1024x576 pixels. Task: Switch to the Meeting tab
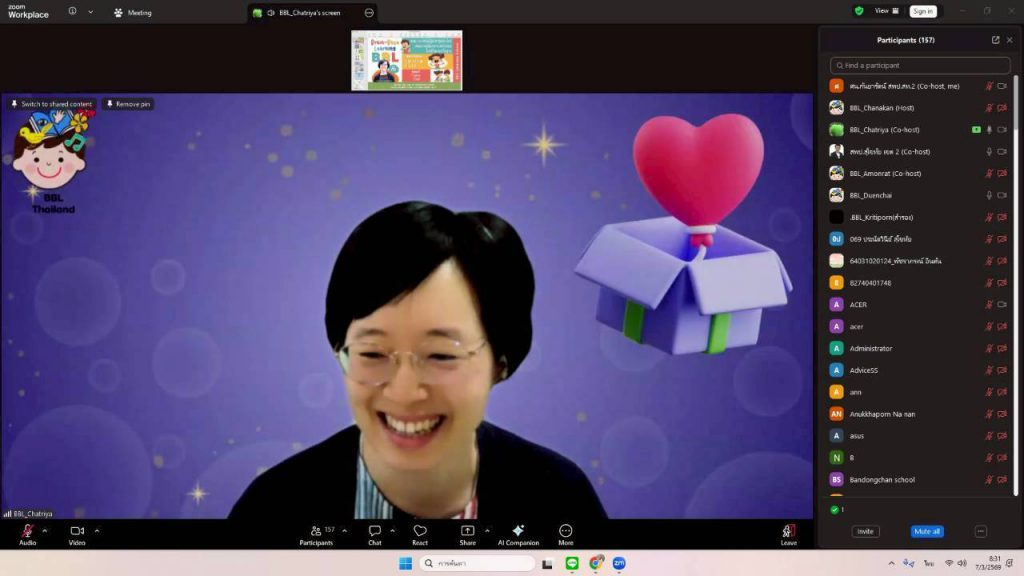(133, 13)
